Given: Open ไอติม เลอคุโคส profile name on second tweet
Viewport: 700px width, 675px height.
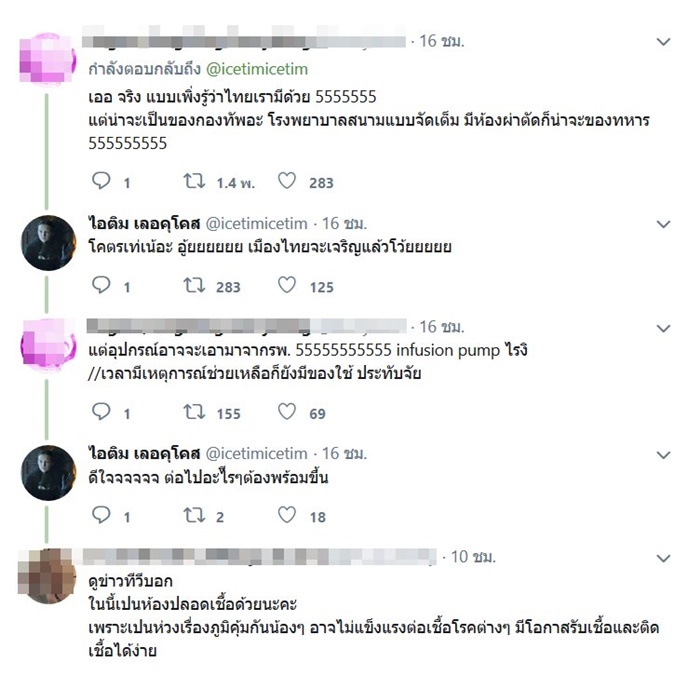Looking at the screenshot, I should click(x=144, y=223).
